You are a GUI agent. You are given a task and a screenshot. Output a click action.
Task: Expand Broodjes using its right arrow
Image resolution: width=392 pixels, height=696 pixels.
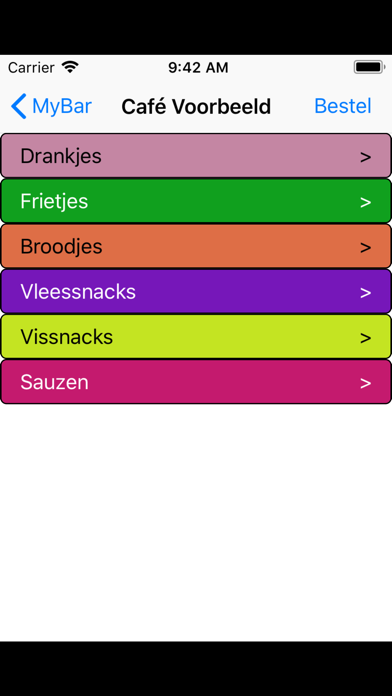coord(365,248)
